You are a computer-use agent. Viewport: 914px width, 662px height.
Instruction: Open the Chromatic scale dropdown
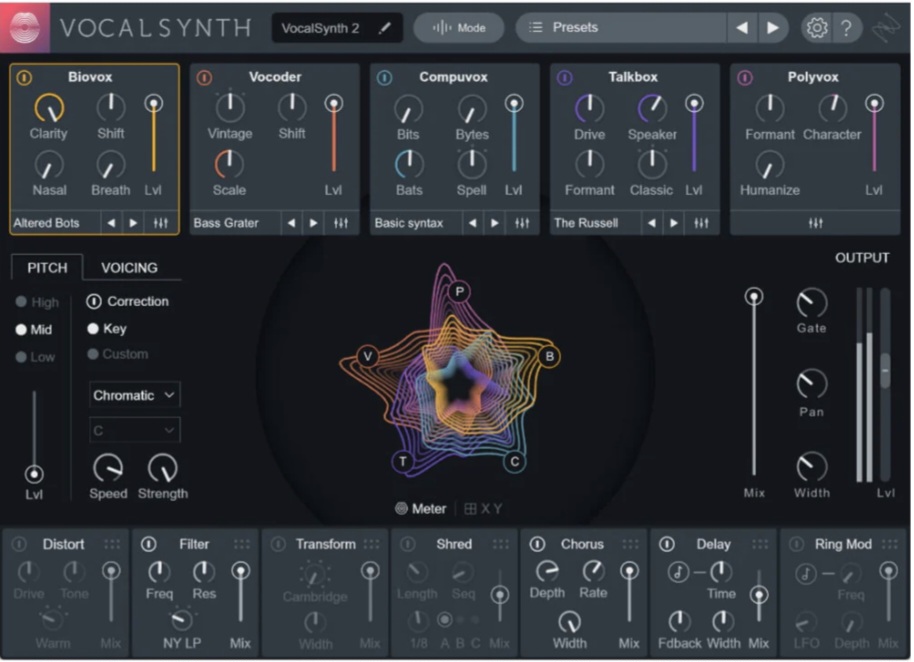[x=135, y=395]
